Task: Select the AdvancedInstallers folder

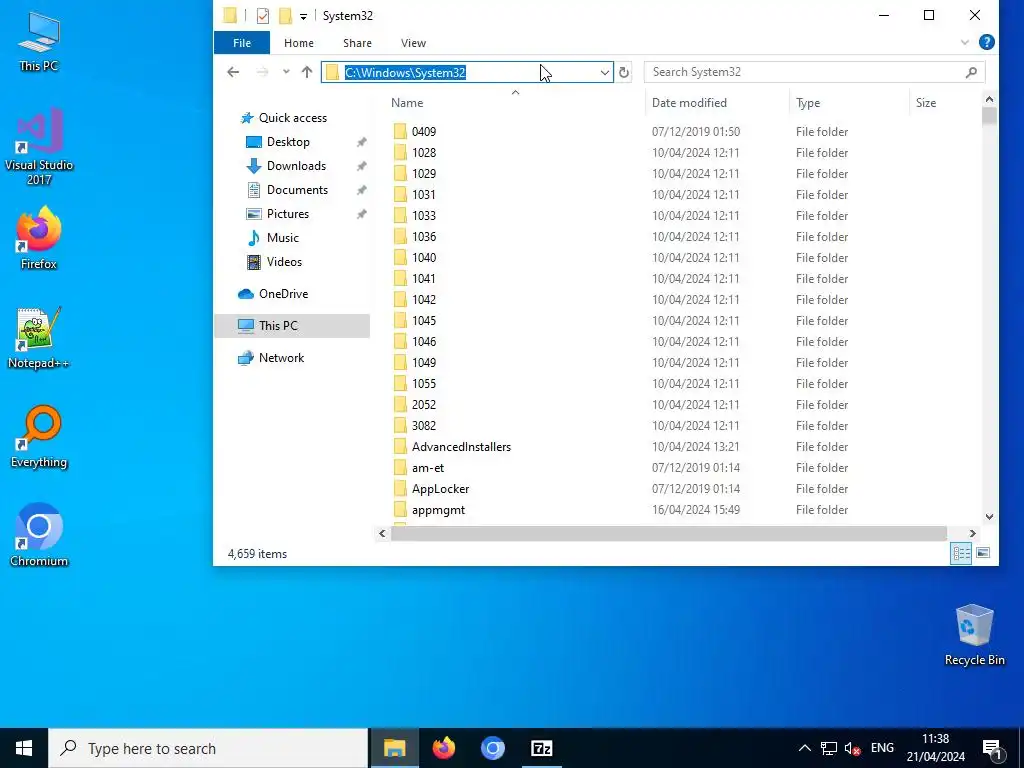Action: coord(461,447)
